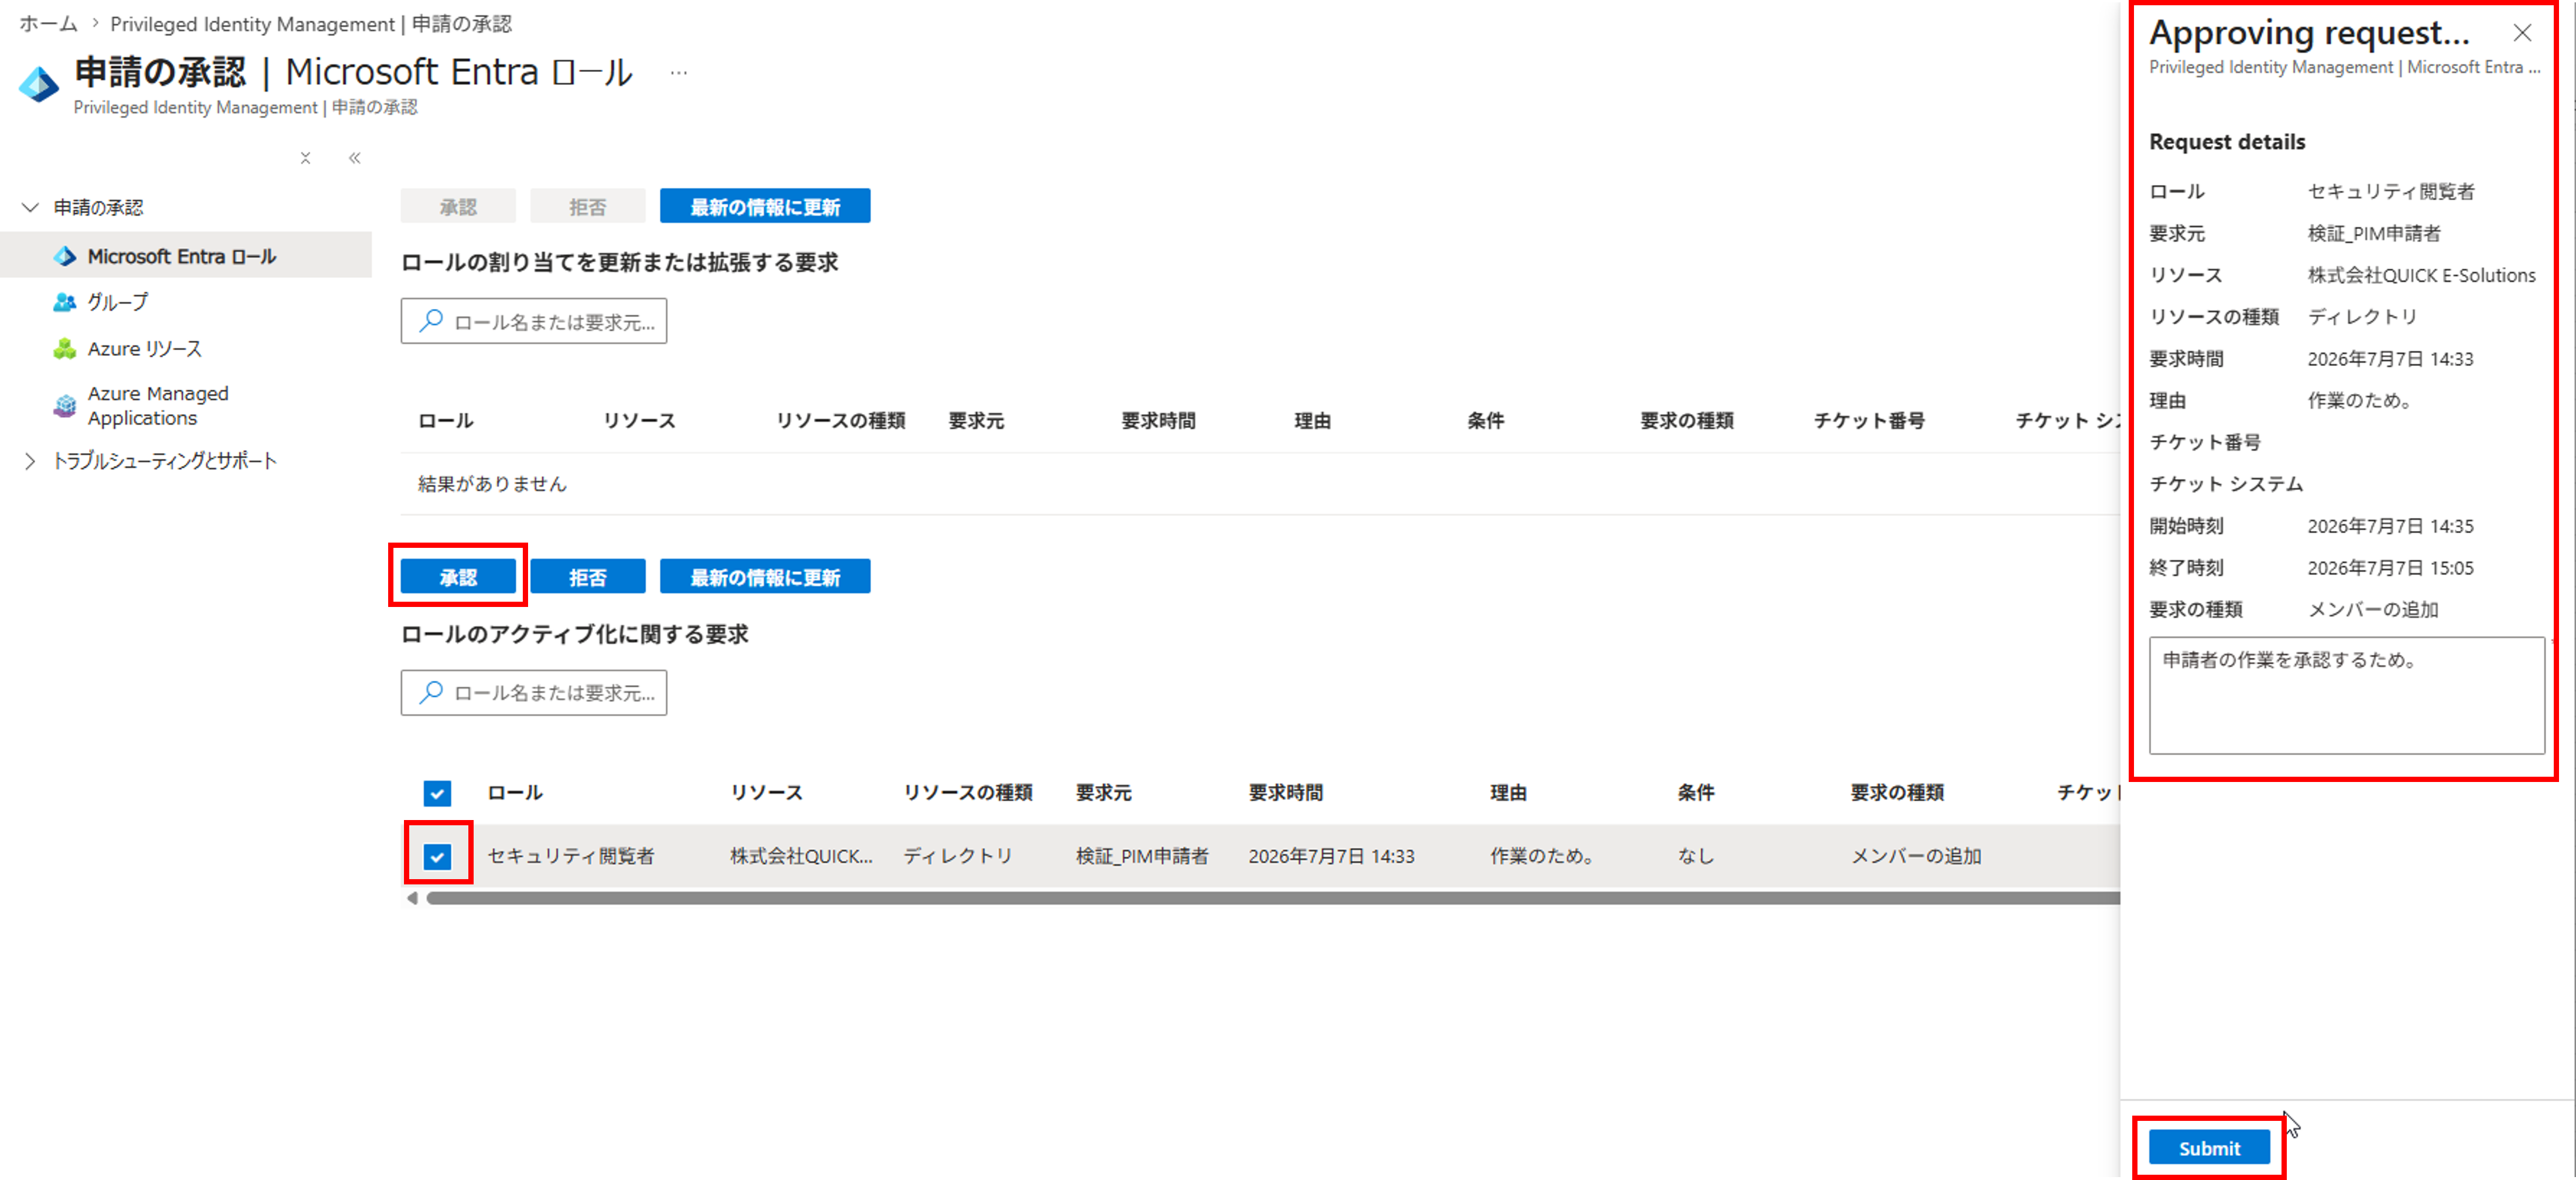Click the ホーム breadcrumb link
Image resolution: width=2576 pixels, height=1180 pixels.
(x=48, y=24)
